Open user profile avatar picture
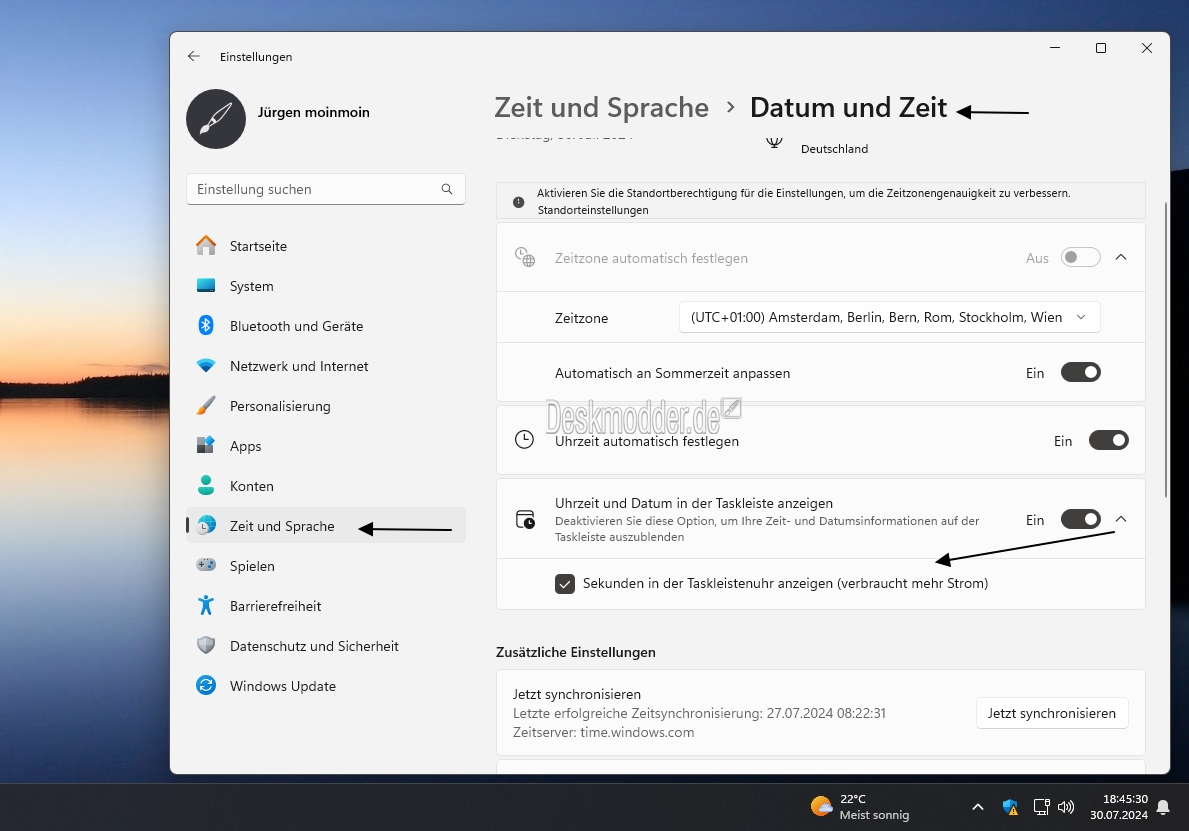 [x=216, y=119]
